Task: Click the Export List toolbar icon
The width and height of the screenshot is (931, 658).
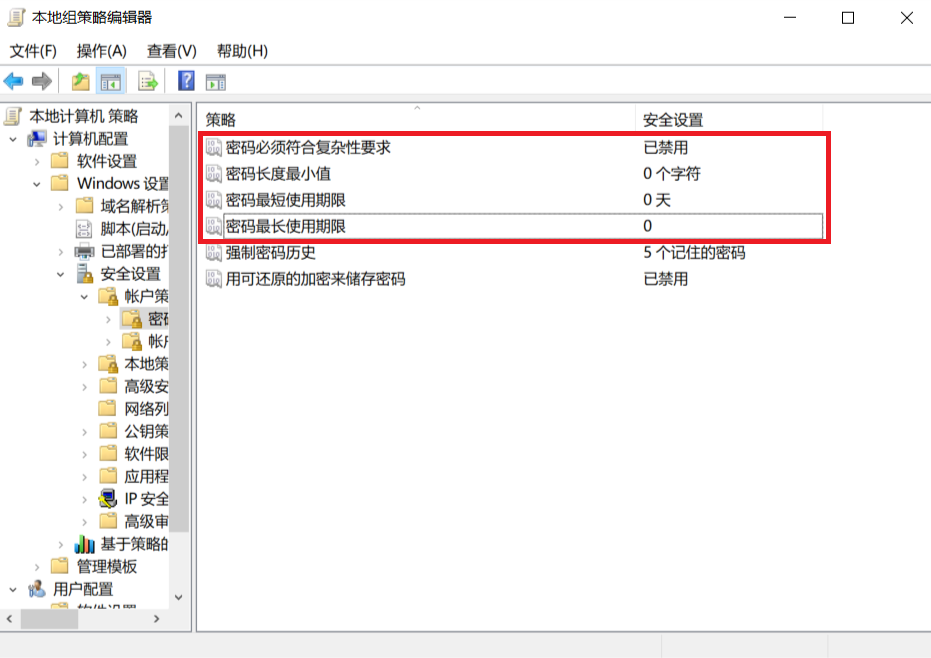Action: pyautogui.click(x=146, y=81)
